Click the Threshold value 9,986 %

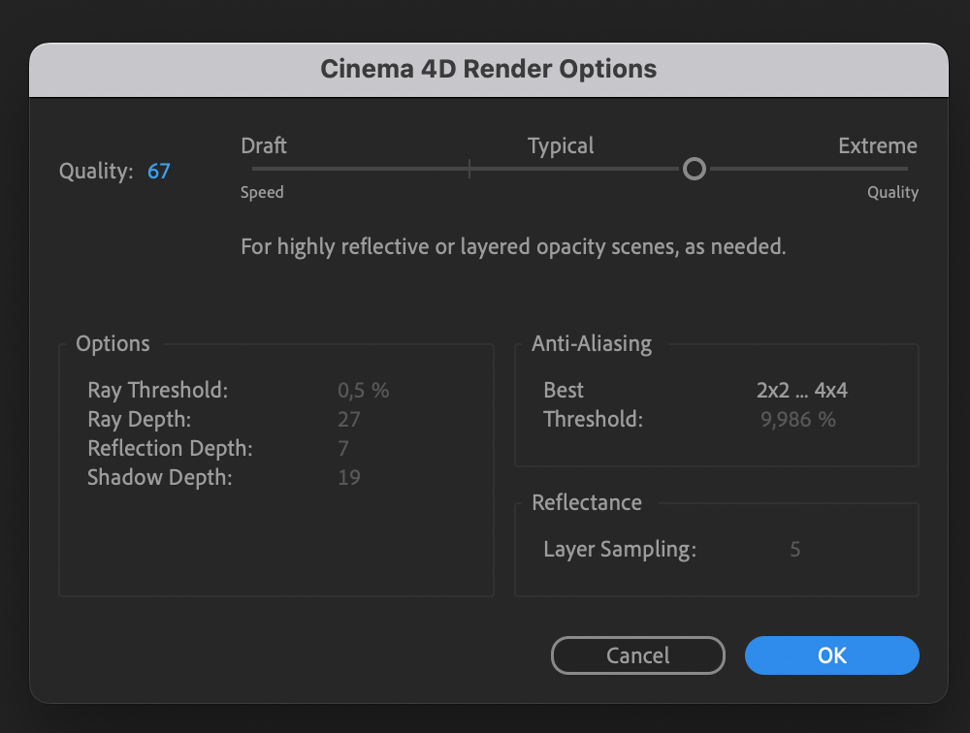(798, 419)
